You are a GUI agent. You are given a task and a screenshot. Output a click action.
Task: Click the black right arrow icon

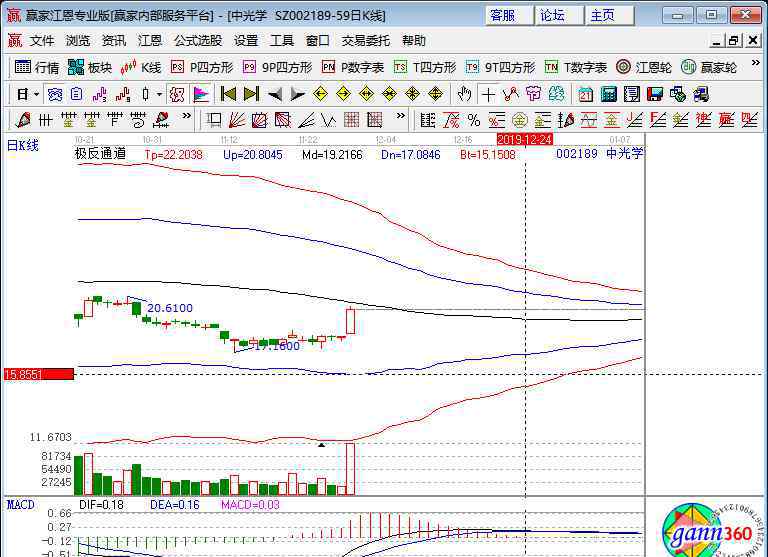(x=297, y=94)
